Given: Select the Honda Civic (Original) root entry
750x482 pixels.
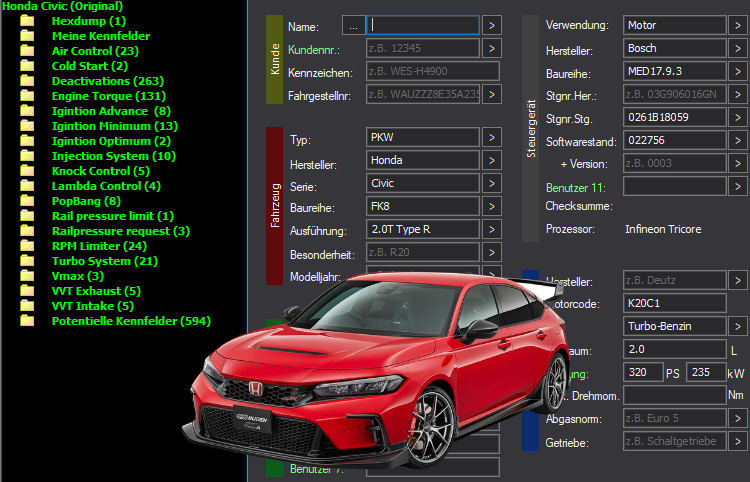Looking at the screenshot, I should (x=63, y=6).
